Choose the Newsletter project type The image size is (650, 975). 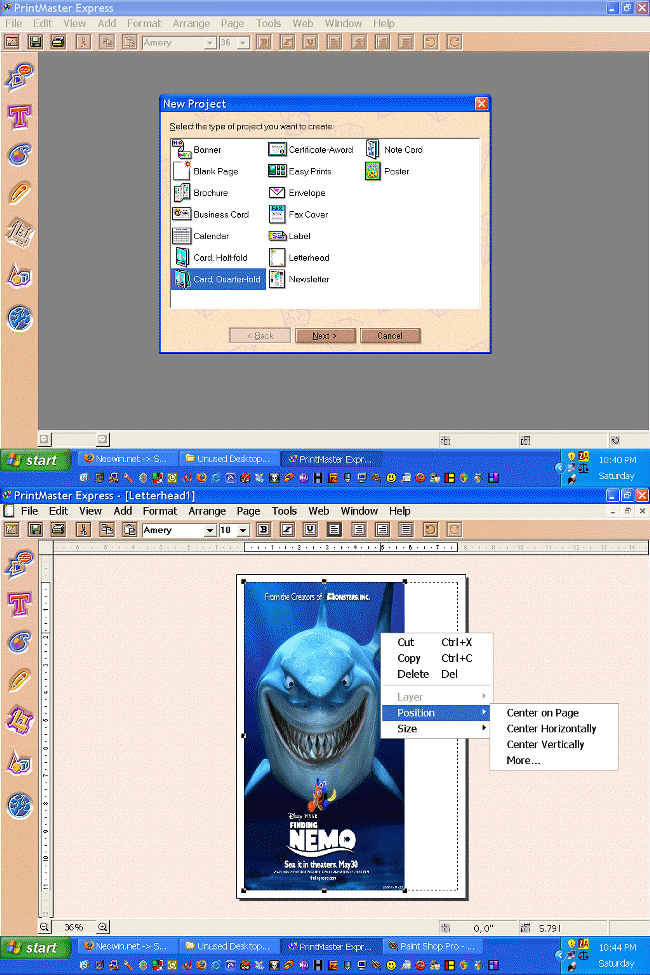click(x=299, y=279)
